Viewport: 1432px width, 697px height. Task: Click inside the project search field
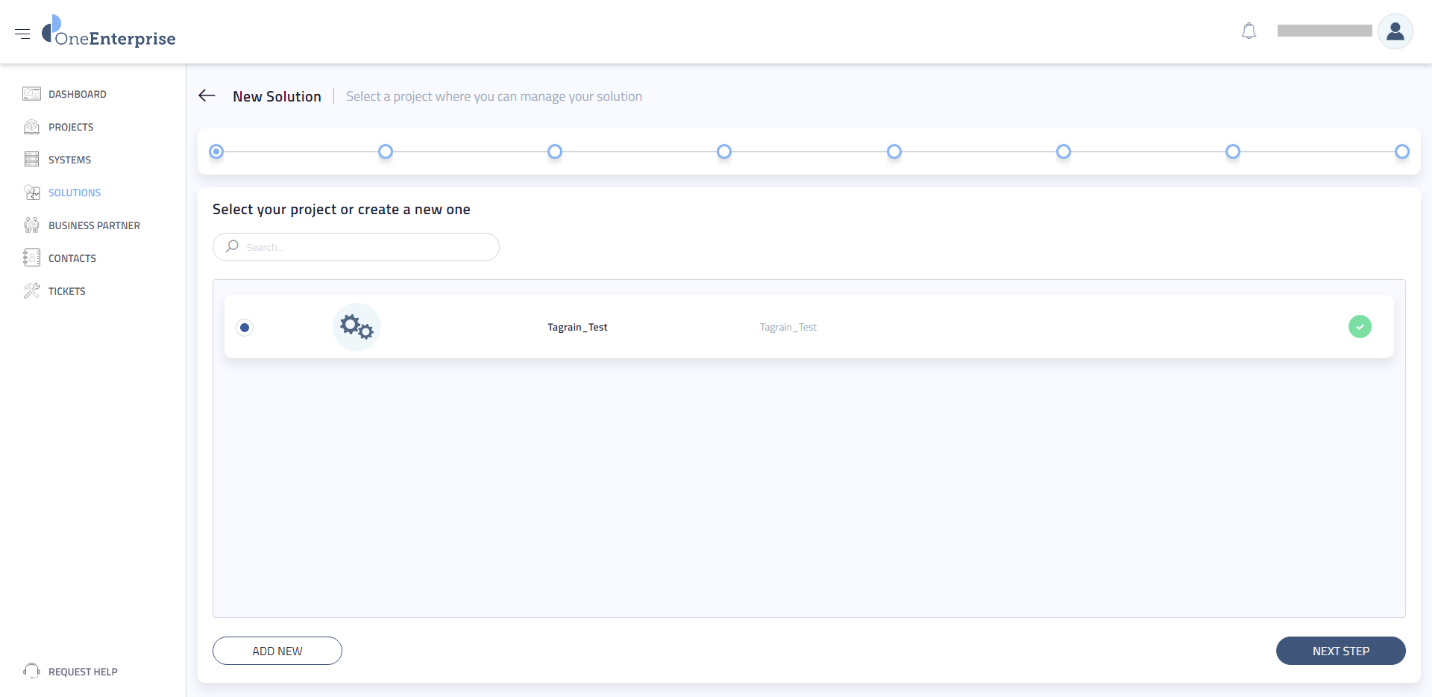[x=355, y=246]
